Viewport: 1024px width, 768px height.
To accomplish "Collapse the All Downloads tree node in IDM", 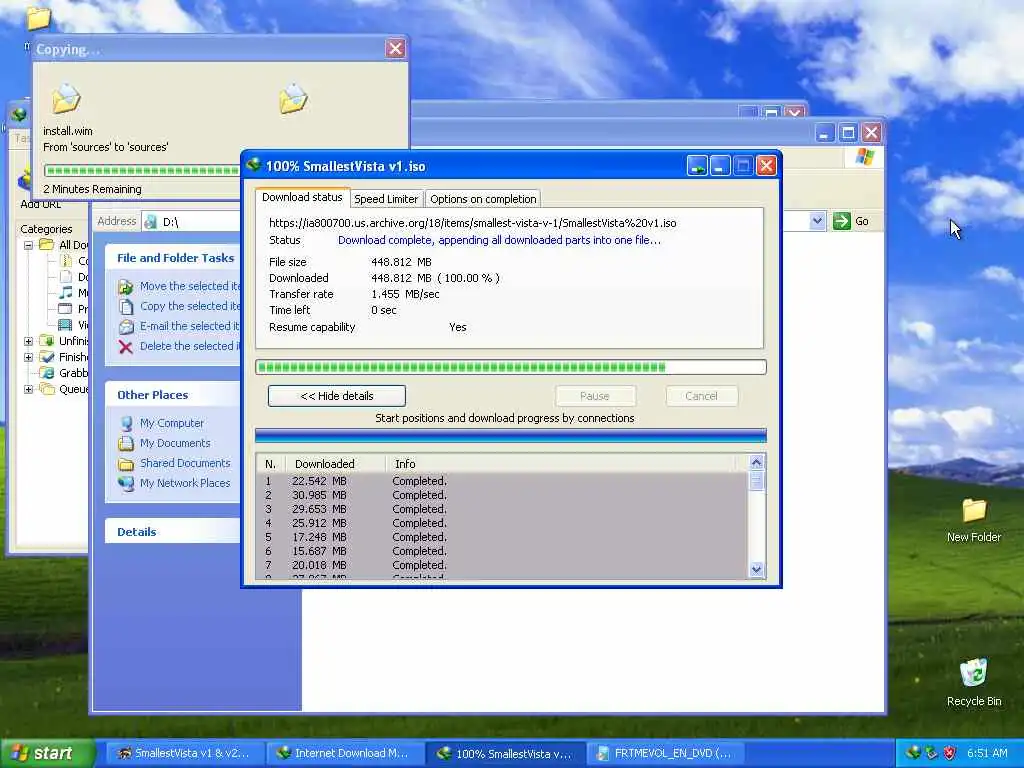I will pyautogui.click(x=28, y=245).
